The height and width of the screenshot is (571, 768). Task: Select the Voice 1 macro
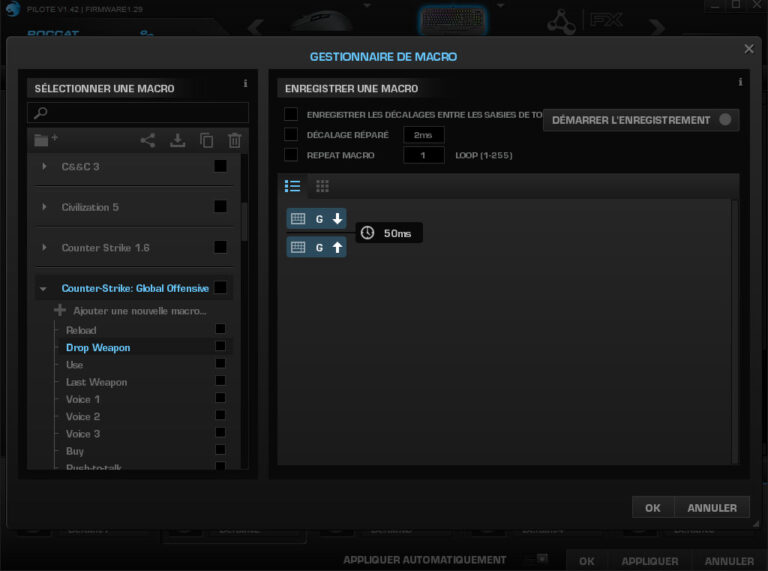pyautogui.click(x=83, y=399)
